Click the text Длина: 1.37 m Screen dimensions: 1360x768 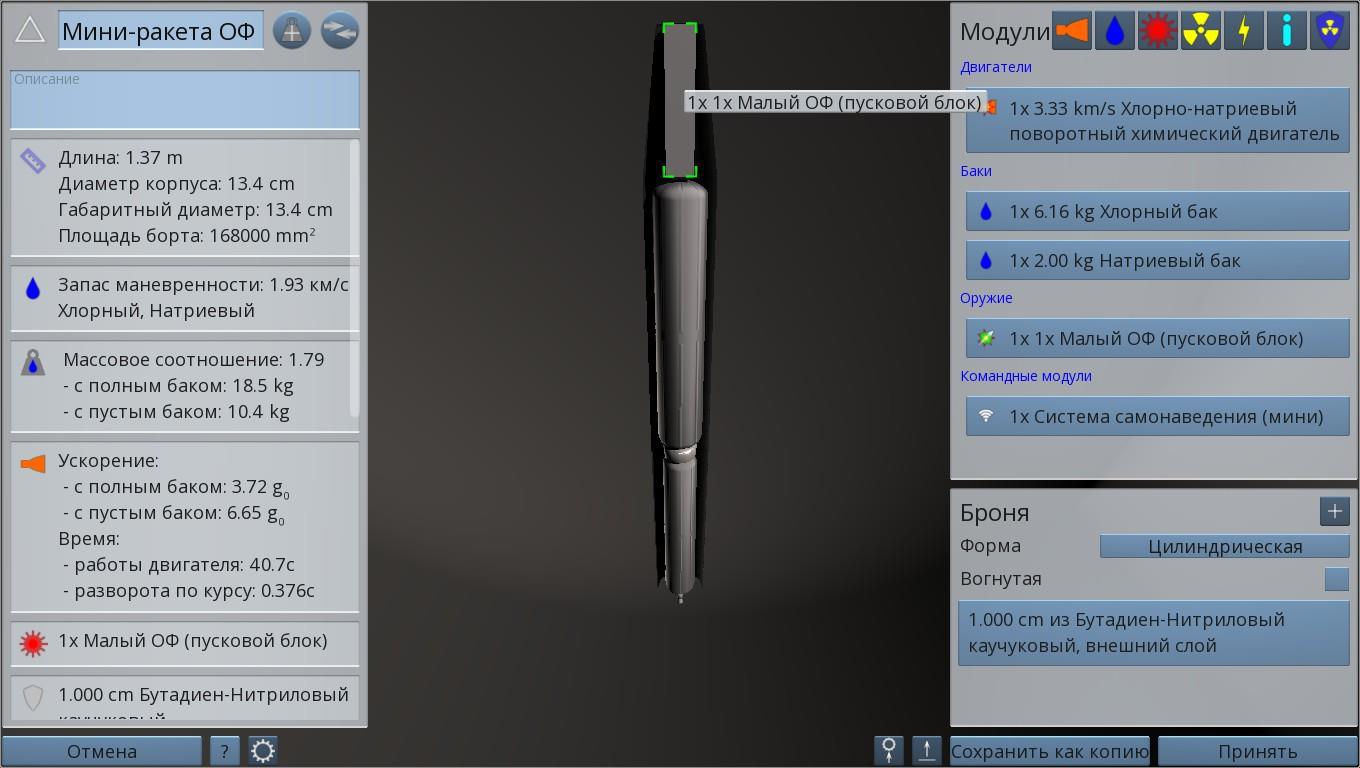[120, 158]
